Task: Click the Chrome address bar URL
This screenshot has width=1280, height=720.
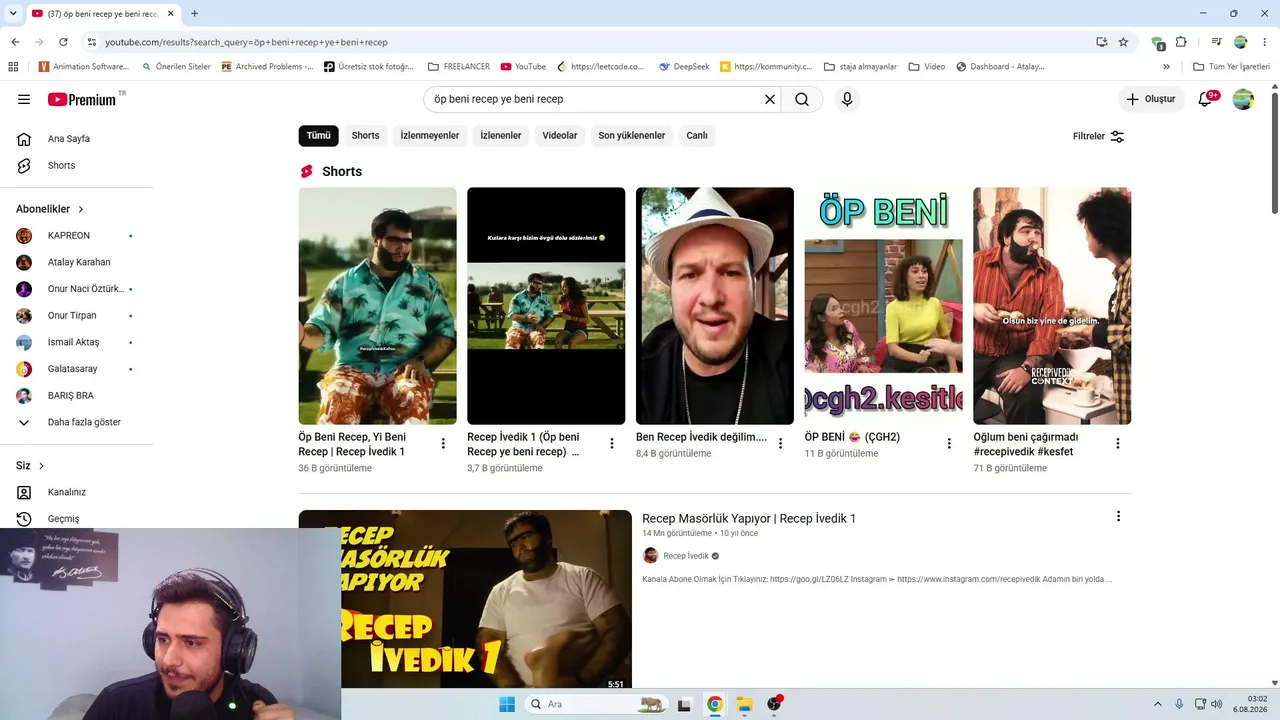Action: [x=246, y=42]
